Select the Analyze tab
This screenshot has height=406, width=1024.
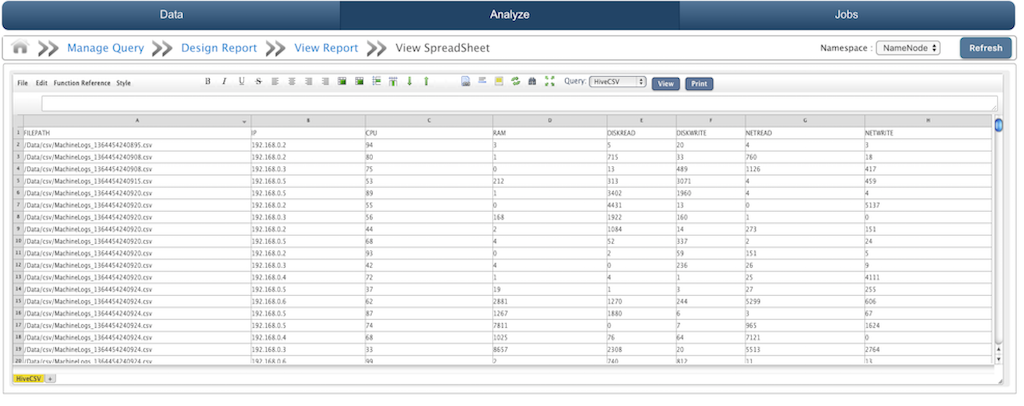pyautogui.click(x=509, y=15)
